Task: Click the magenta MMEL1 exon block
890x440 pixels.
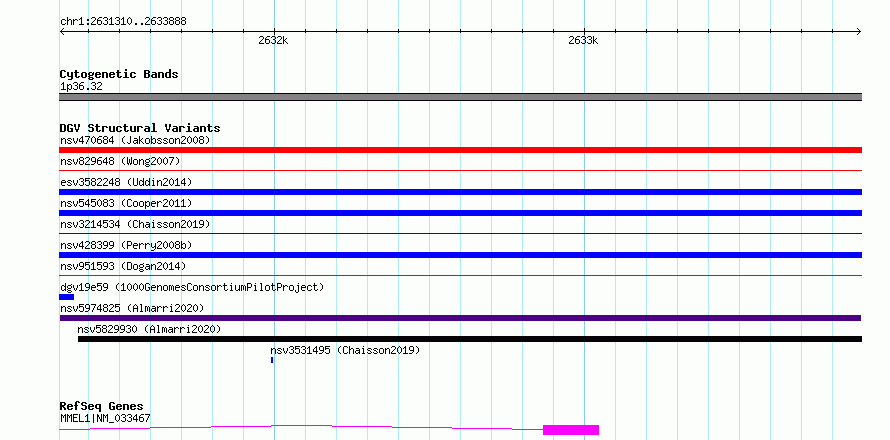Action: (x=571, y=430)
